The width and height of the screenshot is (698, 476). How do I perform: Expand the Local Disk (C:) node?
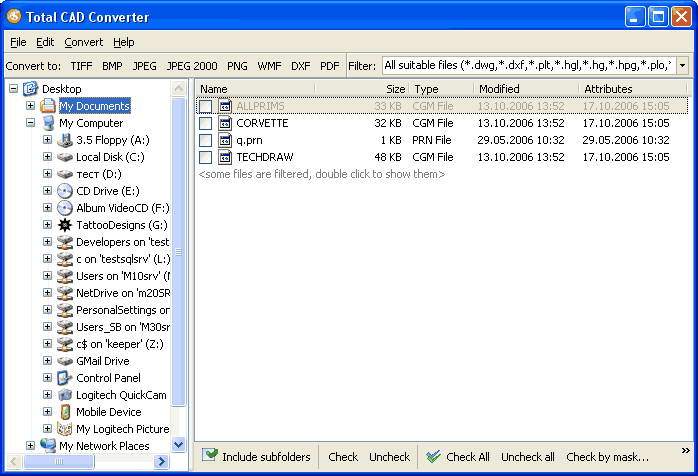point(47,157)
